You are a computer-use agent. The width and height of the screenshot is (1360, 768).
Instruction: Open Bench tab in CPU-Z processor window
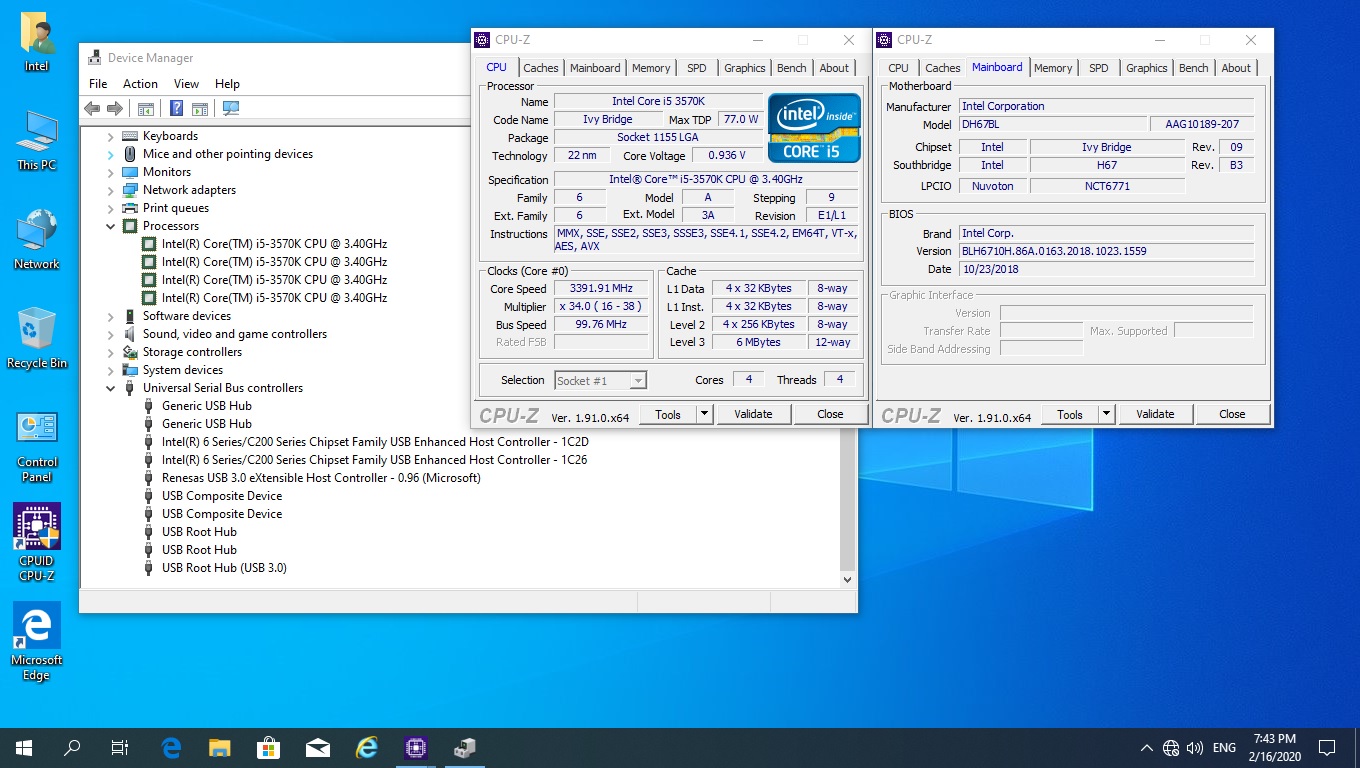pyautogui.click(x=792, y=68)
